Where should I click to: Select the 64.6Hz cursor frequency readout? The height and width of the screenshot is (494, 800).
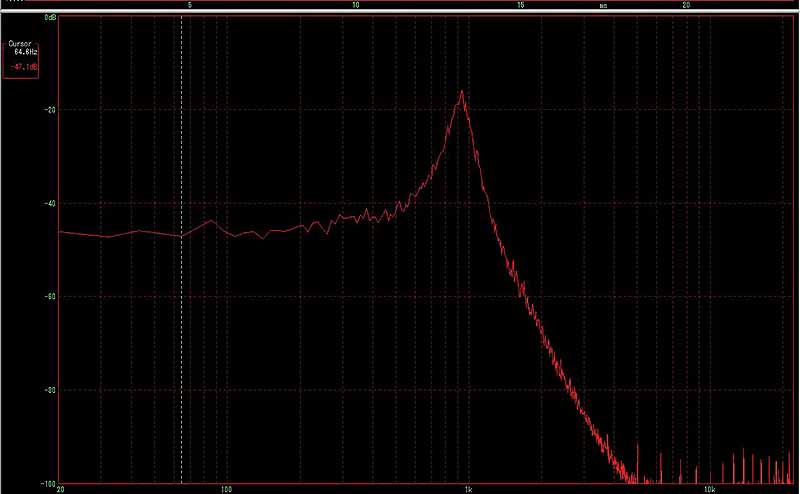point(24,53)
